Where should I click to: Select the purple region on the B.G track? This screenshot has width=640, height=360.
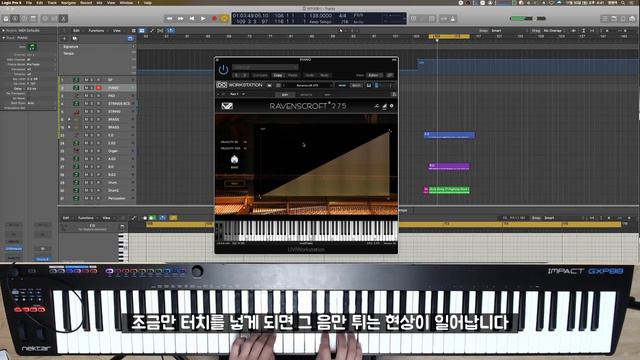click(x=449, y=166)
